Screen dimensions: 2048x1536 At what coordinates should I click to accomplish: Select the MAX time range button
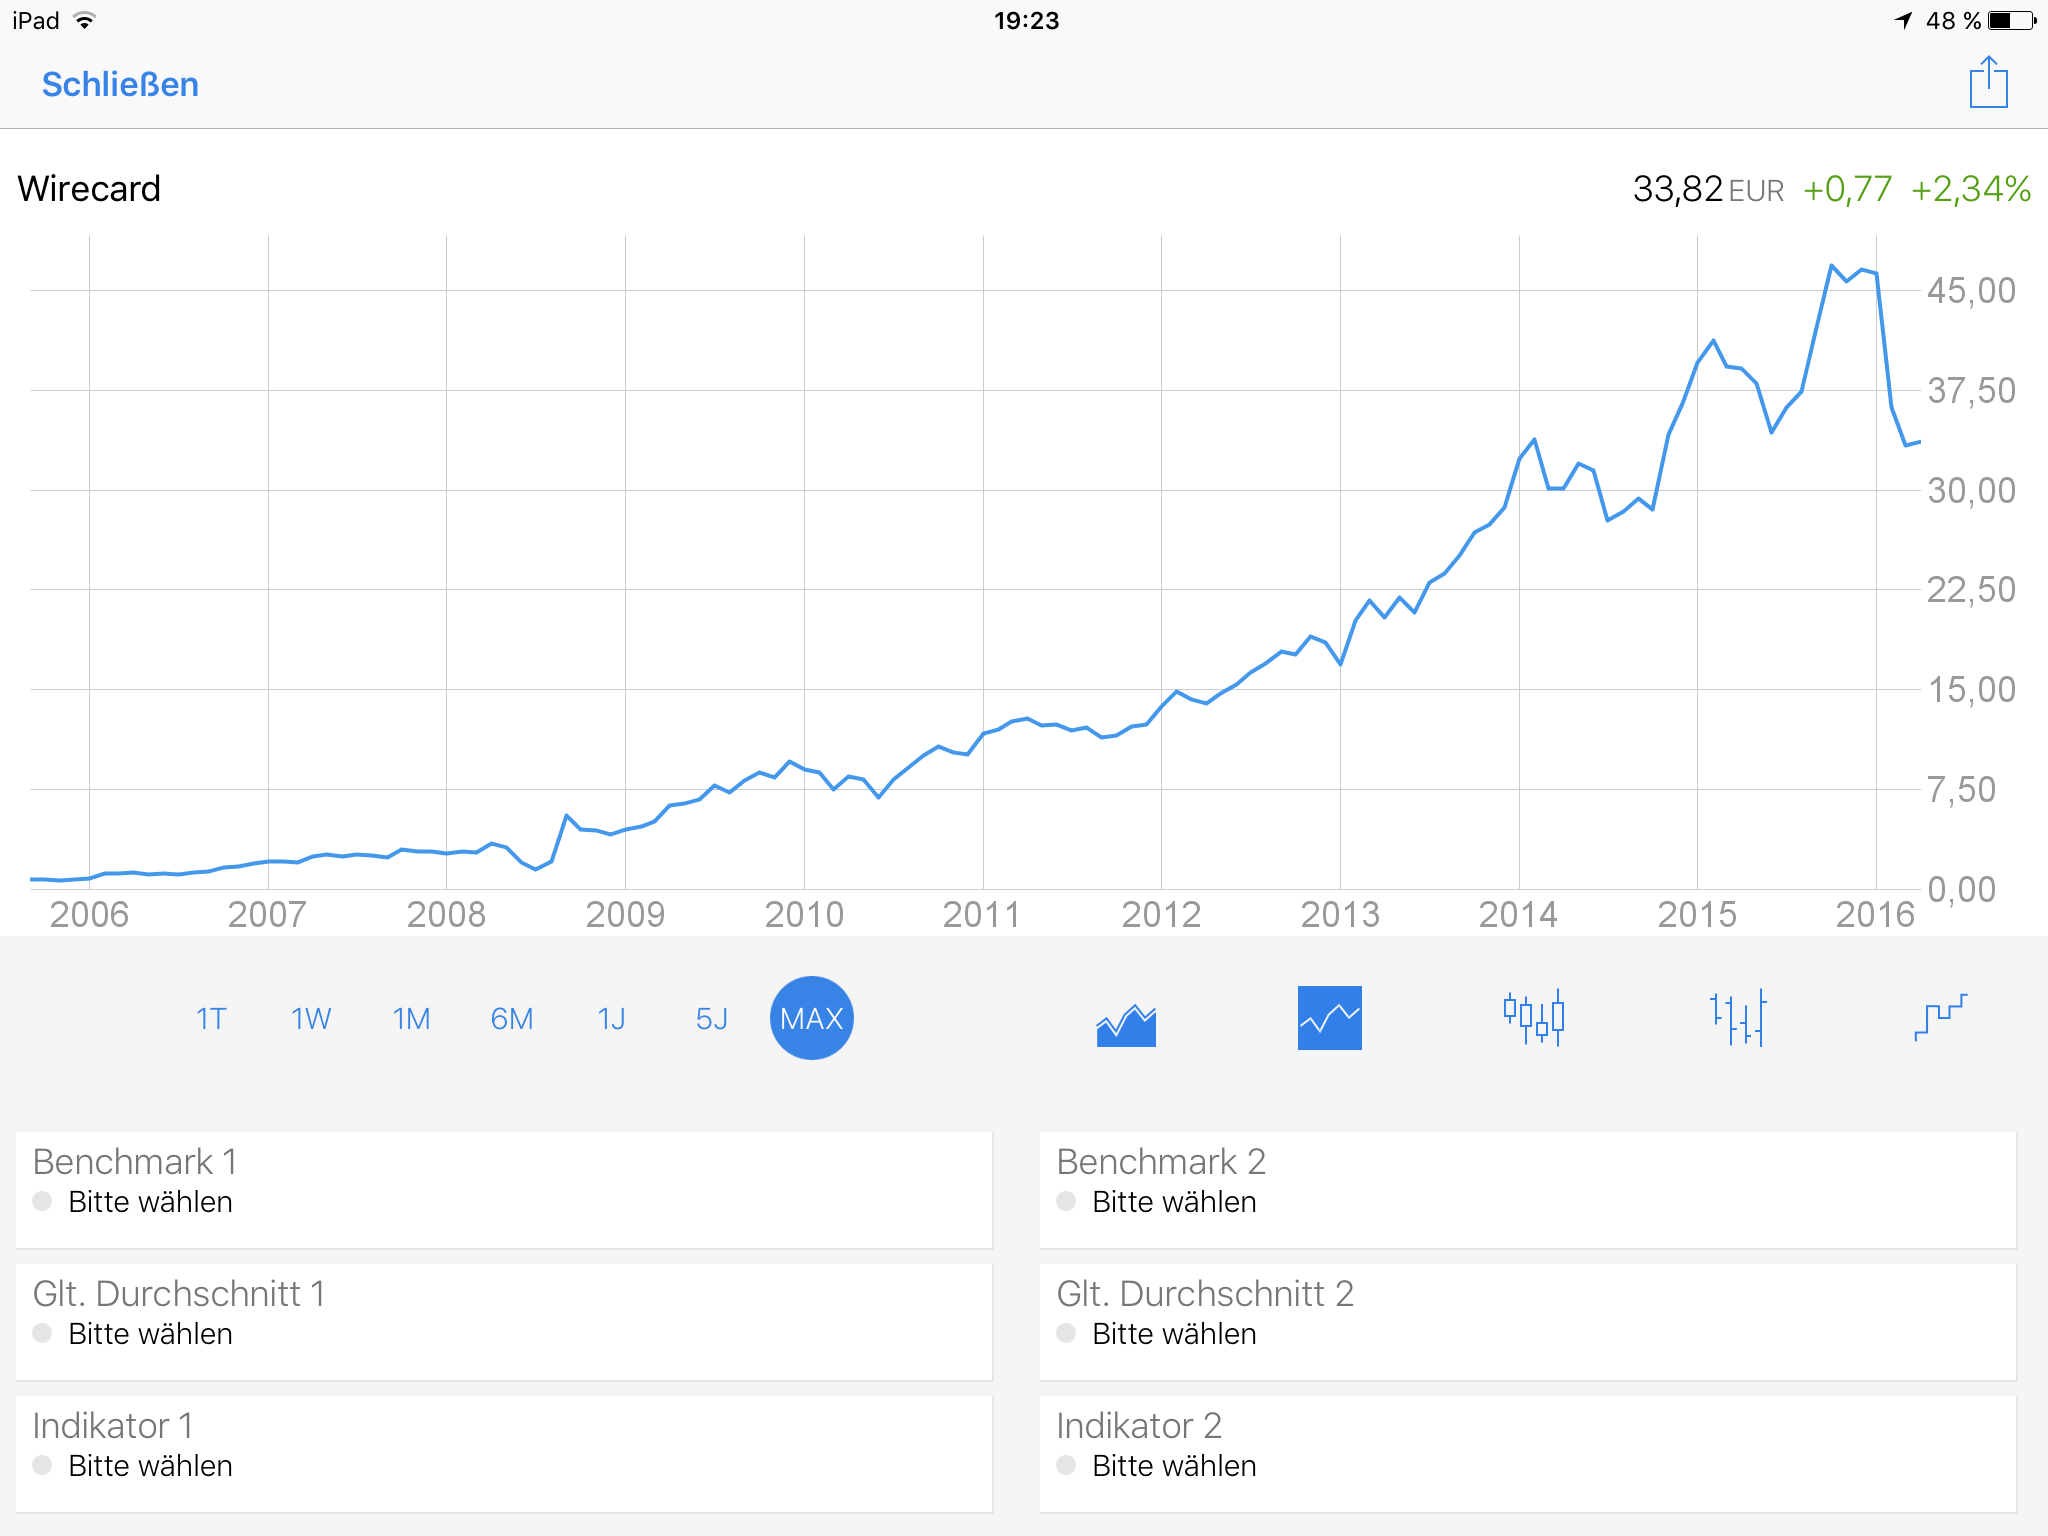tap(812, 1019)
